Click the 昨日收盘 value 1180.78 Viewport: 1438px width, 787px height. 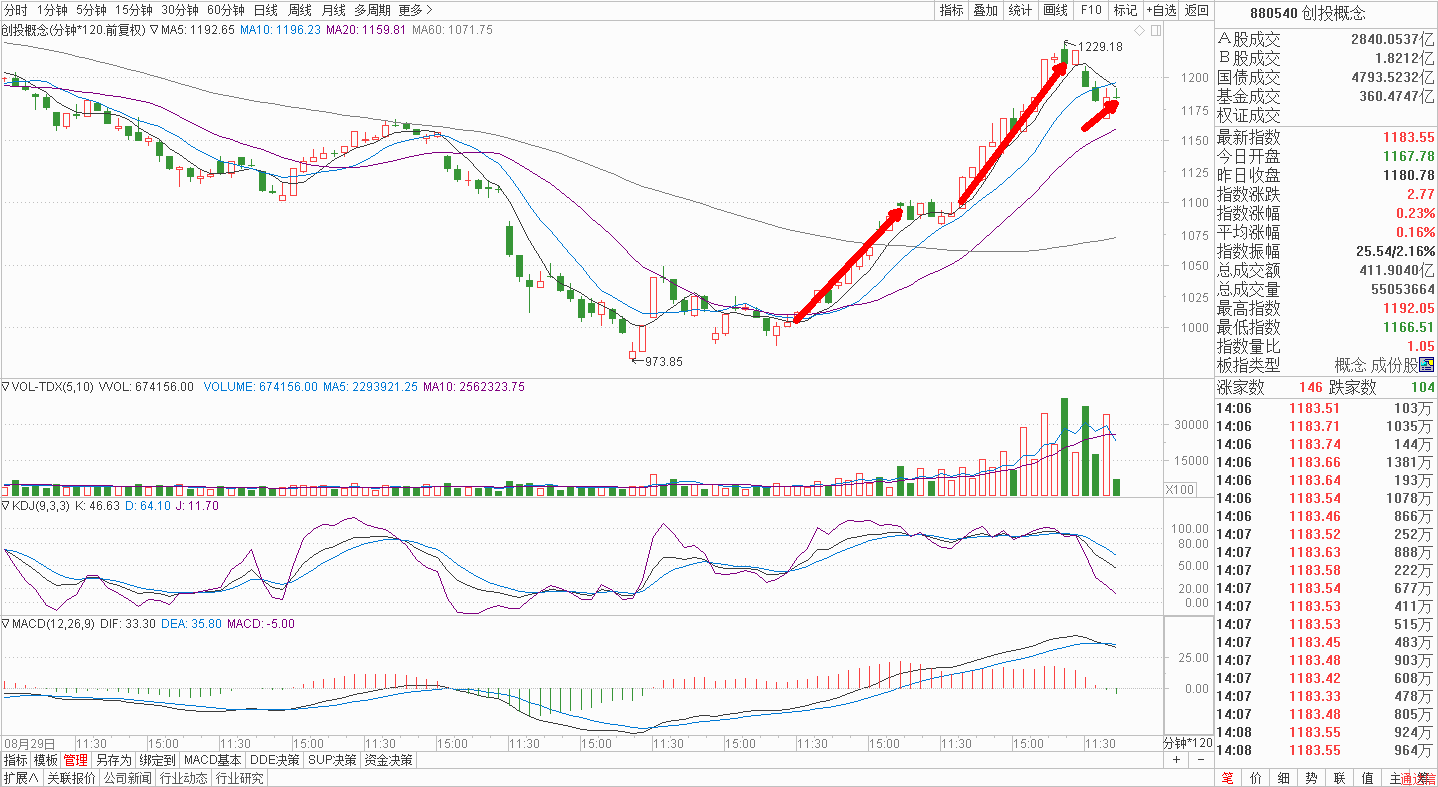(1409, 176)
